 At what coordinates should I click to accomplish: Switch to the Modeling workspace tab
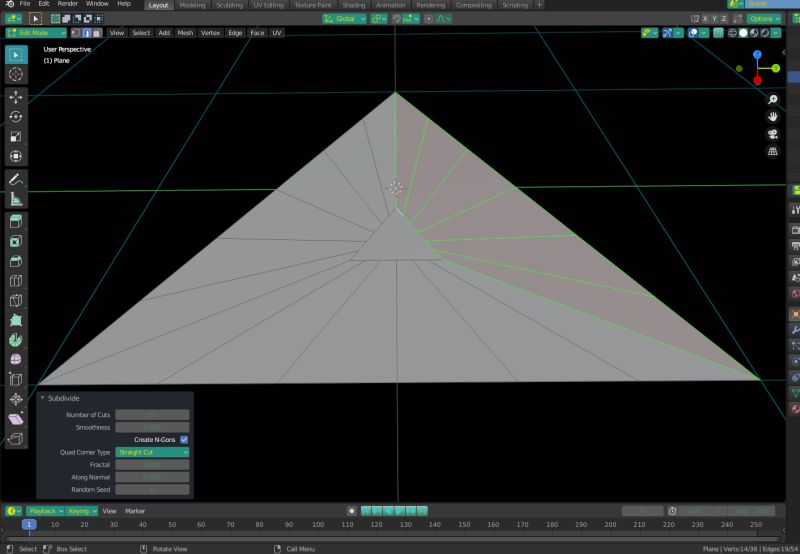192,5
